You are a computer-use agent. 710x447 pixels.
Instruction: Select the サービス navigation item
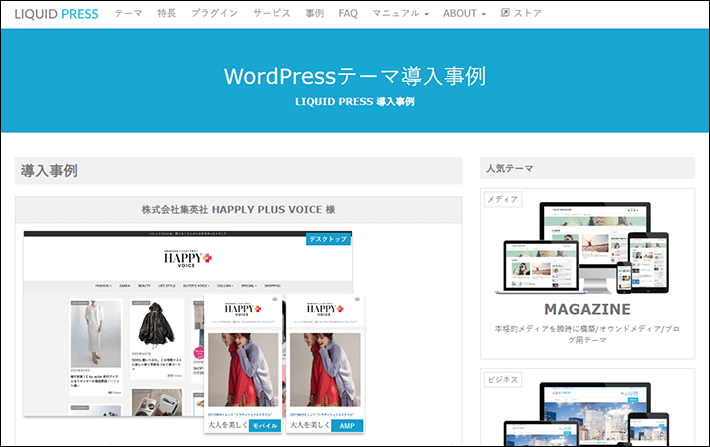pyautogui.click(x=271, y=14)
